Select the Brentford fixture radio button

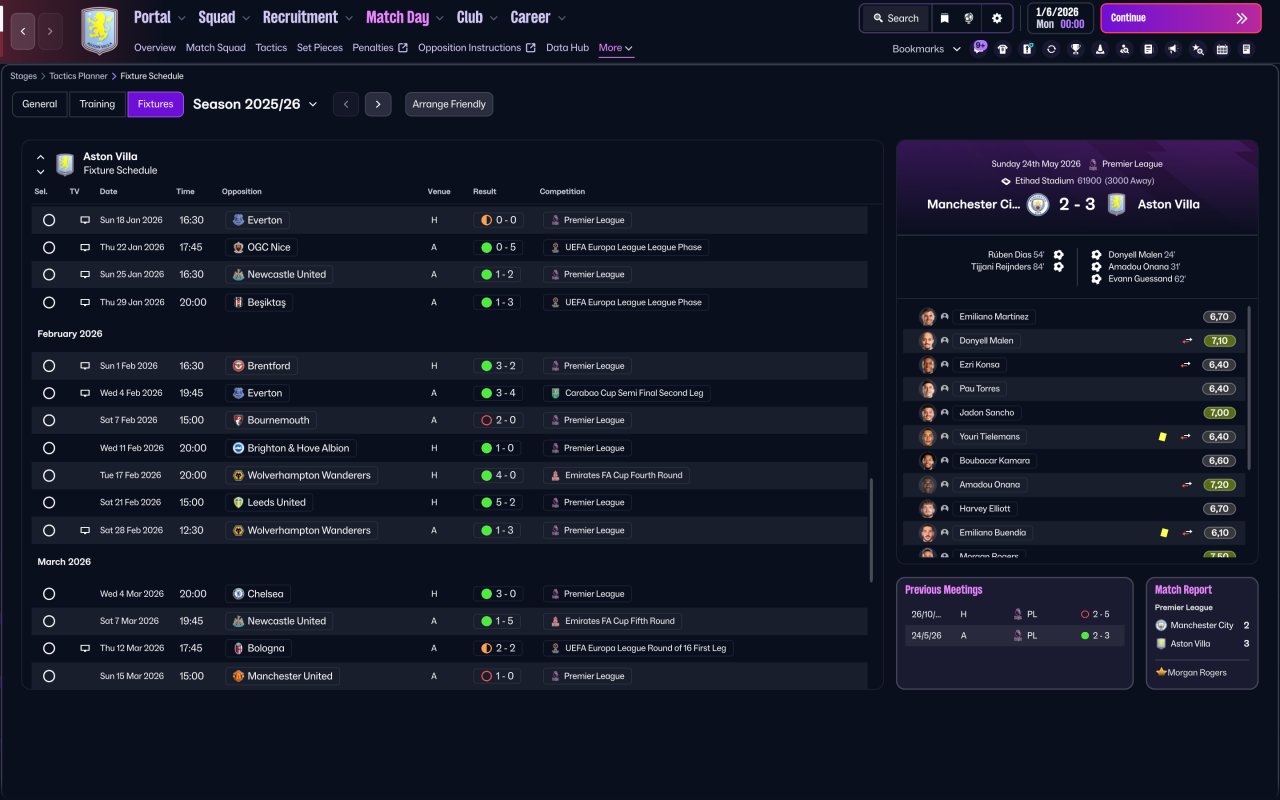[x=49, y=366]
